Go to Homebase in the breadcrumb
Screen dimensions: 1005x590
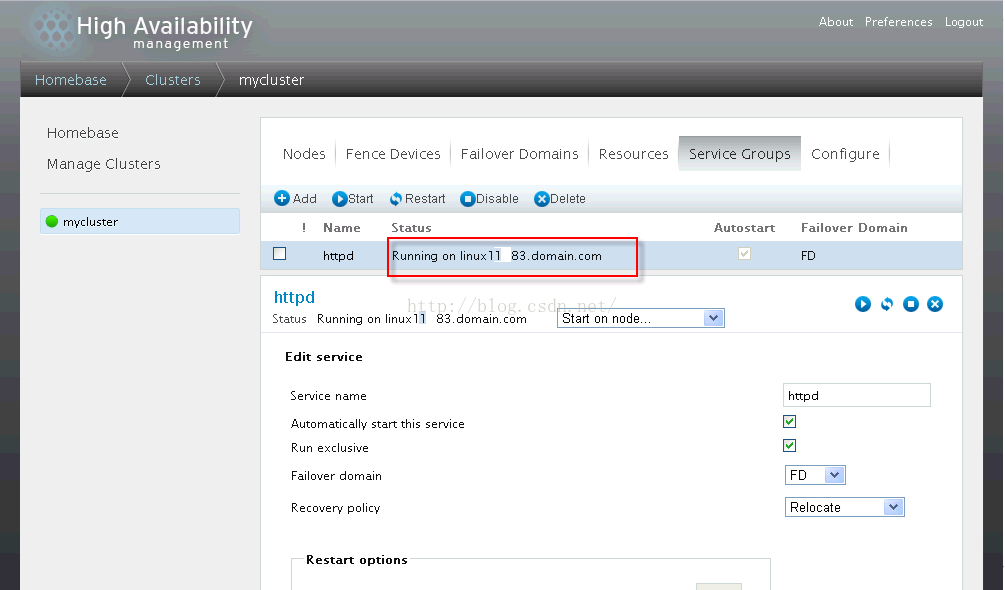(x=71, y=80)
